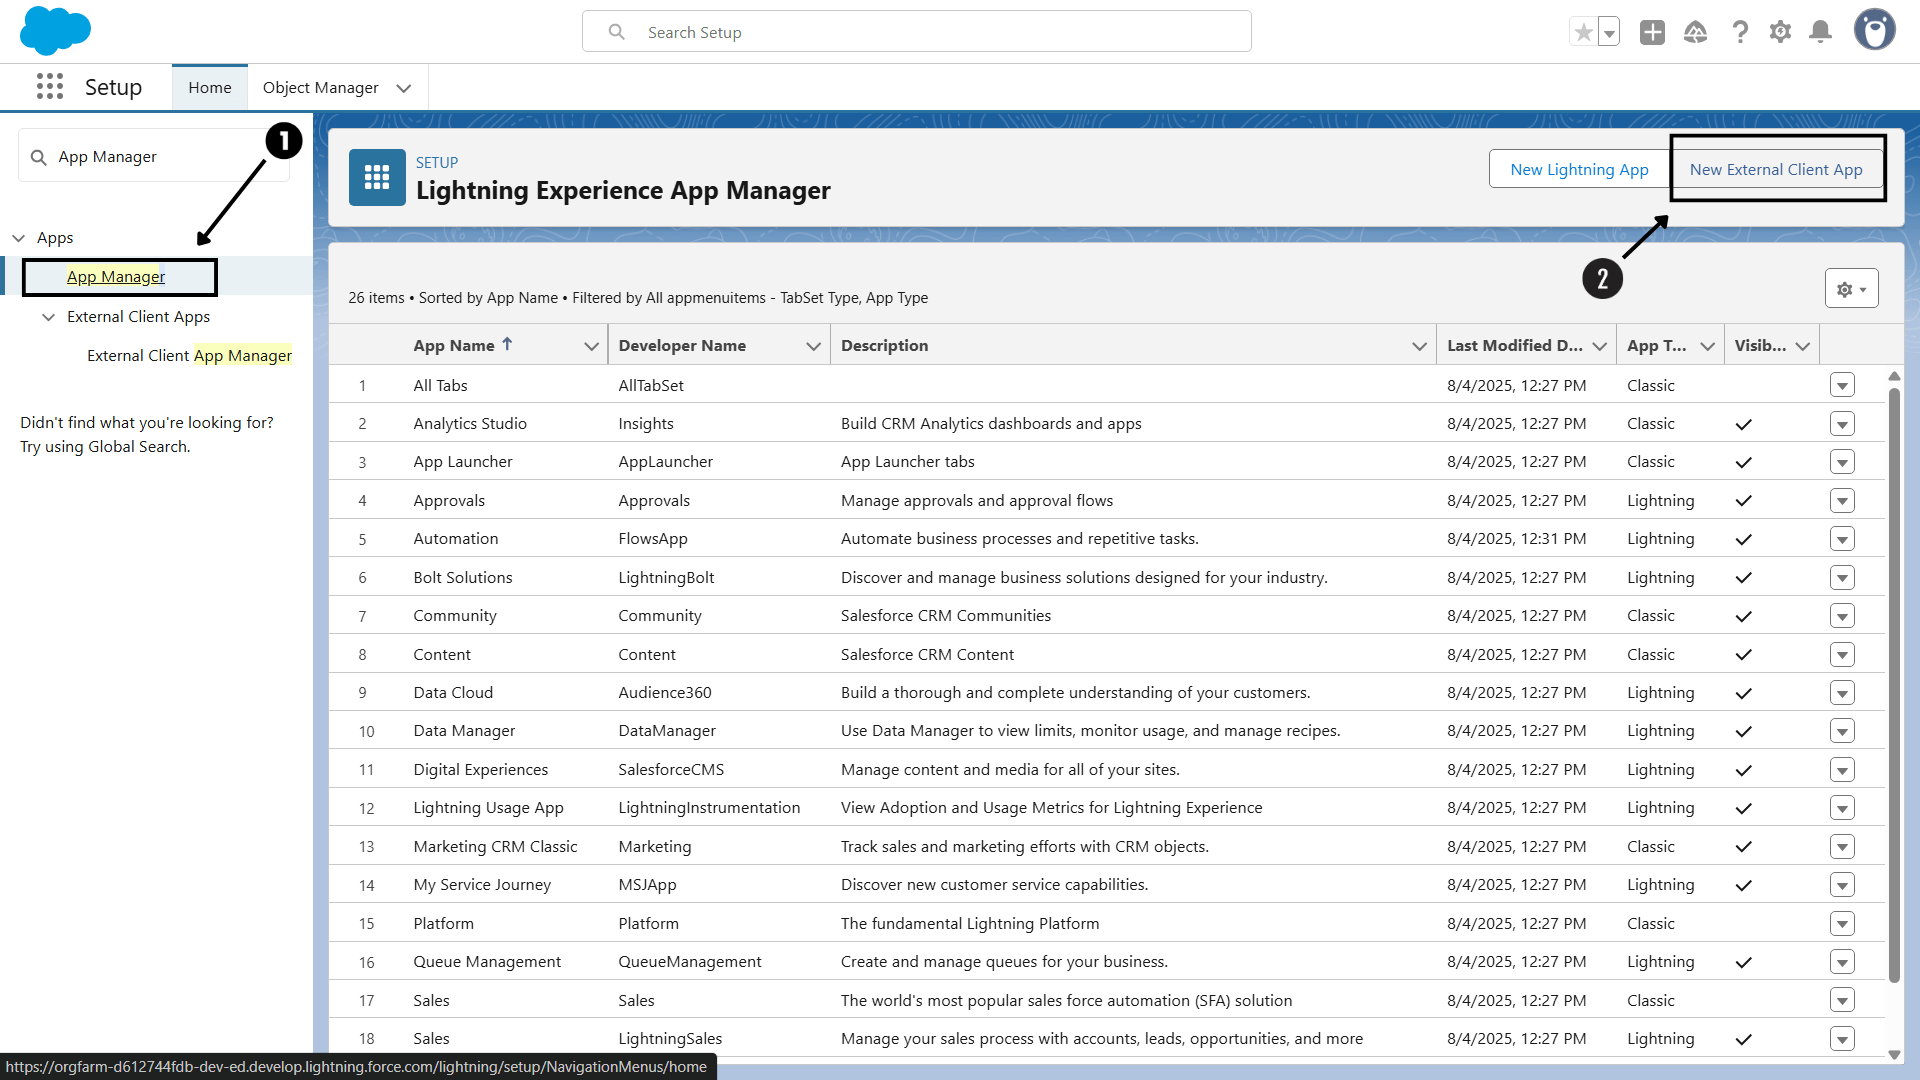Click the Salesforce cloud logo
Image resolution: width=1920 pixels, height=1080 pixels.
[x=55, y=30]
